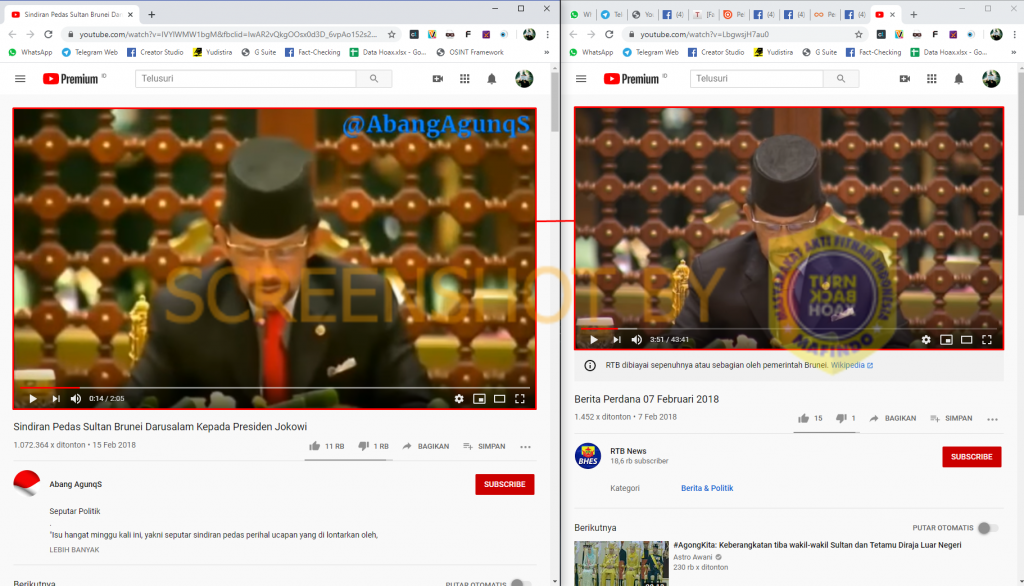Open the Berita & Politik category link
The image size is (1024, 586).
[707, 488]
